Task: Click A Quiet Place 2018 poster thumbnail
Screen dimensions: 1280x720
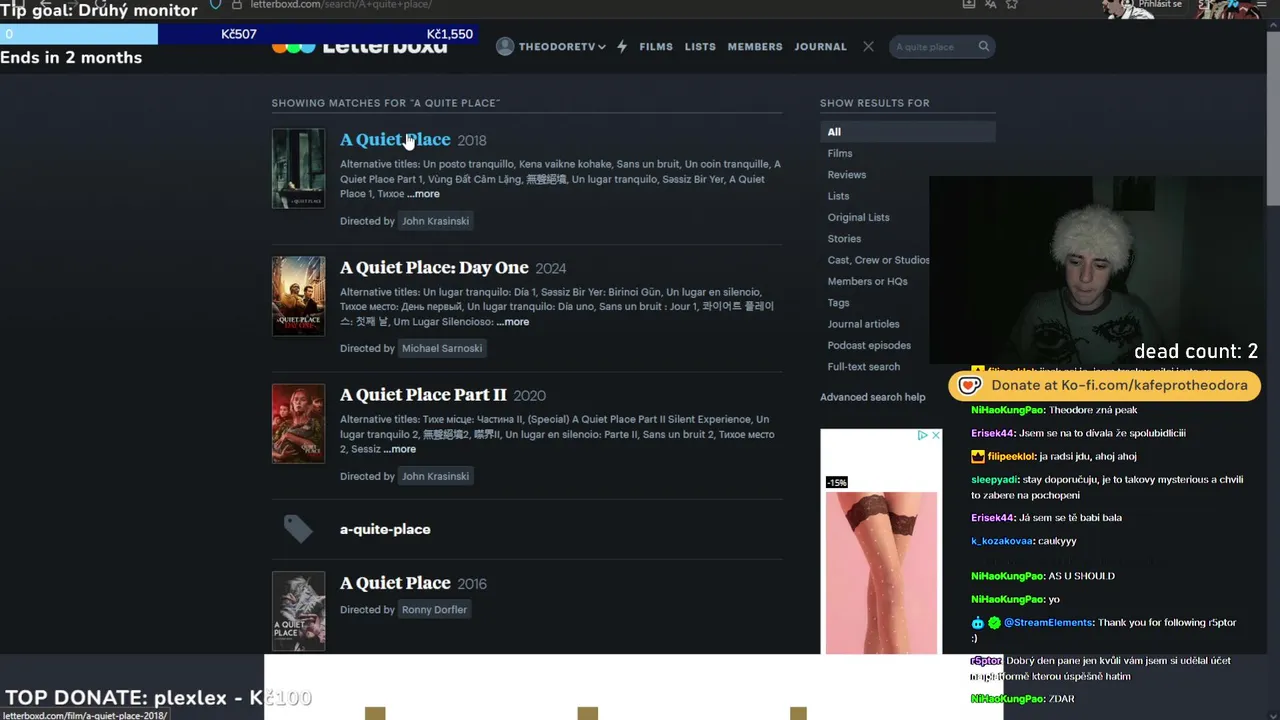Action: click(298, 168)
